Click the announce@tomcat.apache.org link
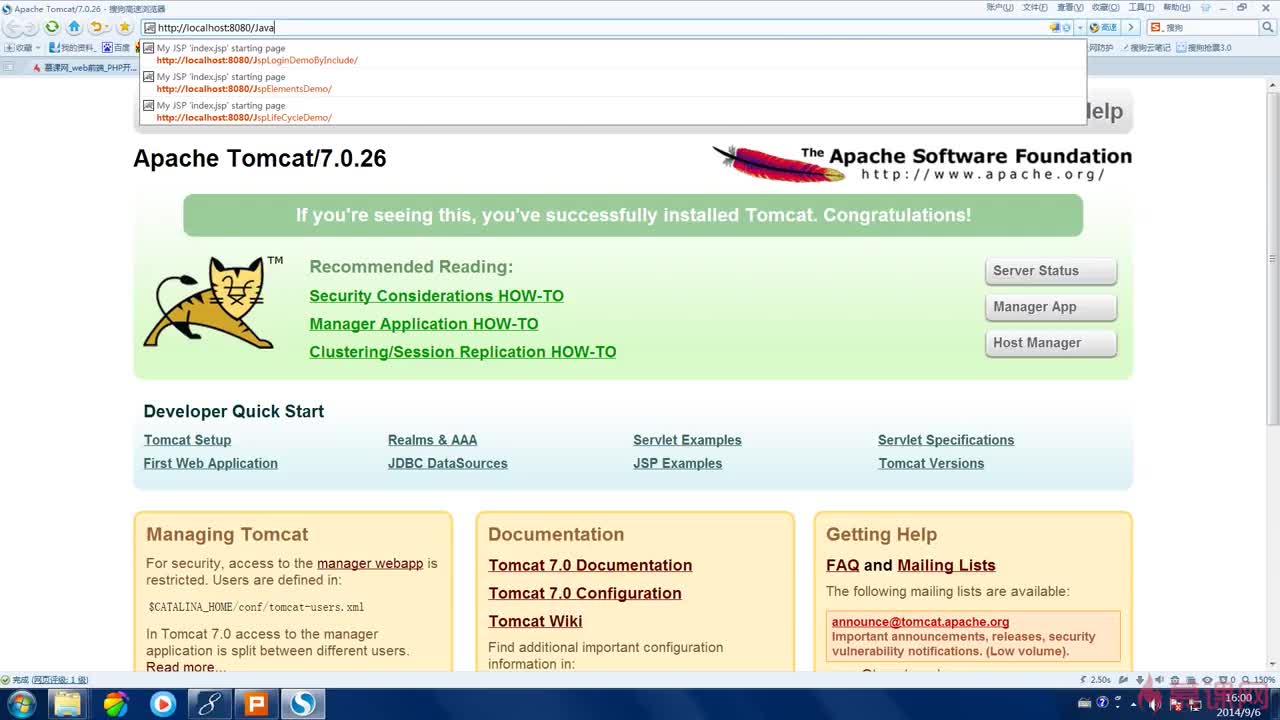The width and height of the screenshot is (1280, 720). pos(920,621)
